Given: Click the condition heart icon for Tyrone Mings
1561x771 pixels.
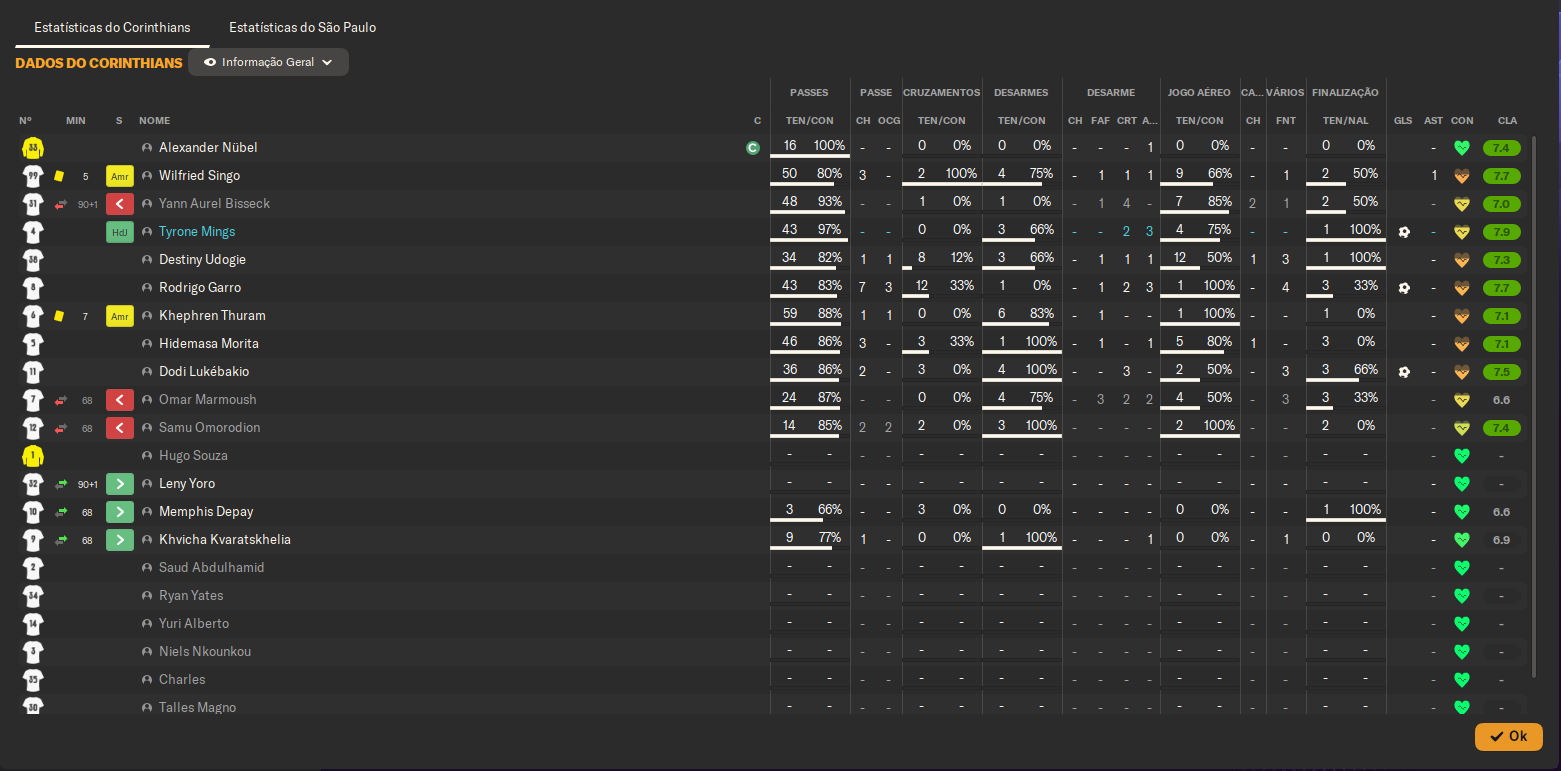Looking at the screenshot, I should pos(1462,232).
